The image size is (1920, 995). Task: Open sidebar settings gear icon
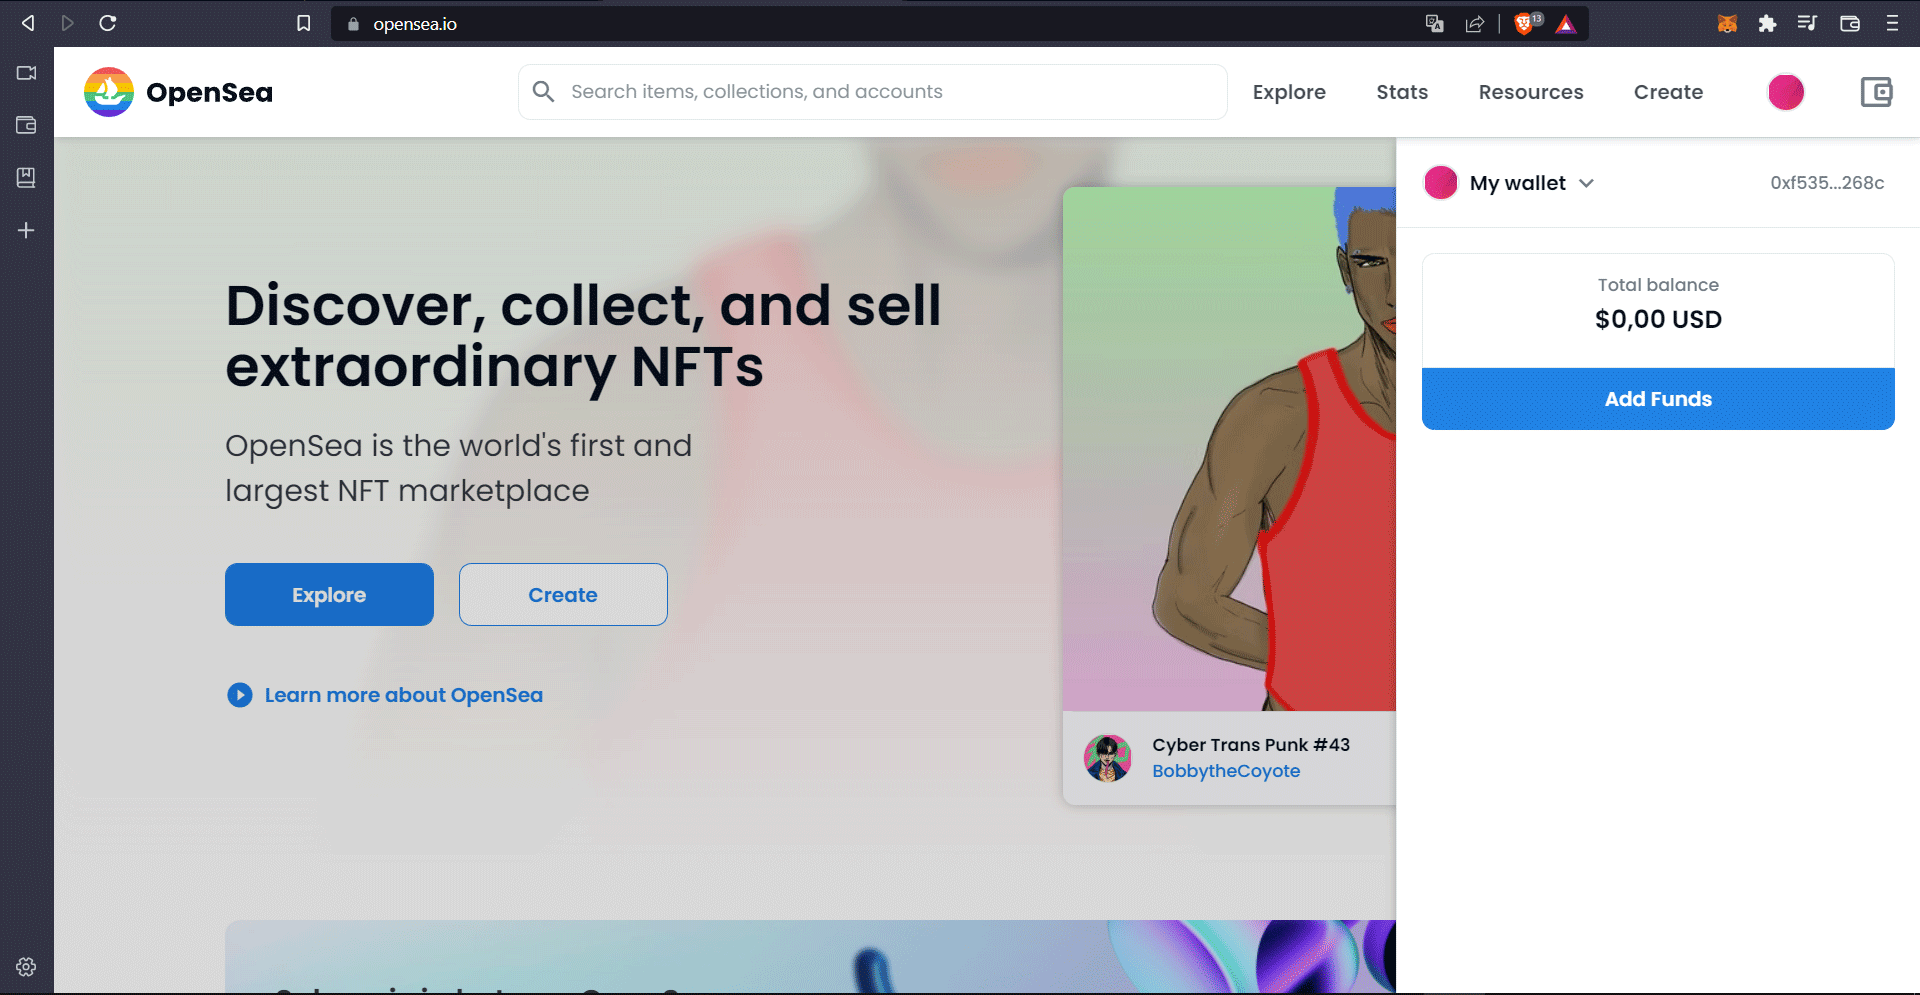pyautogui.click(x=27, y=967)
